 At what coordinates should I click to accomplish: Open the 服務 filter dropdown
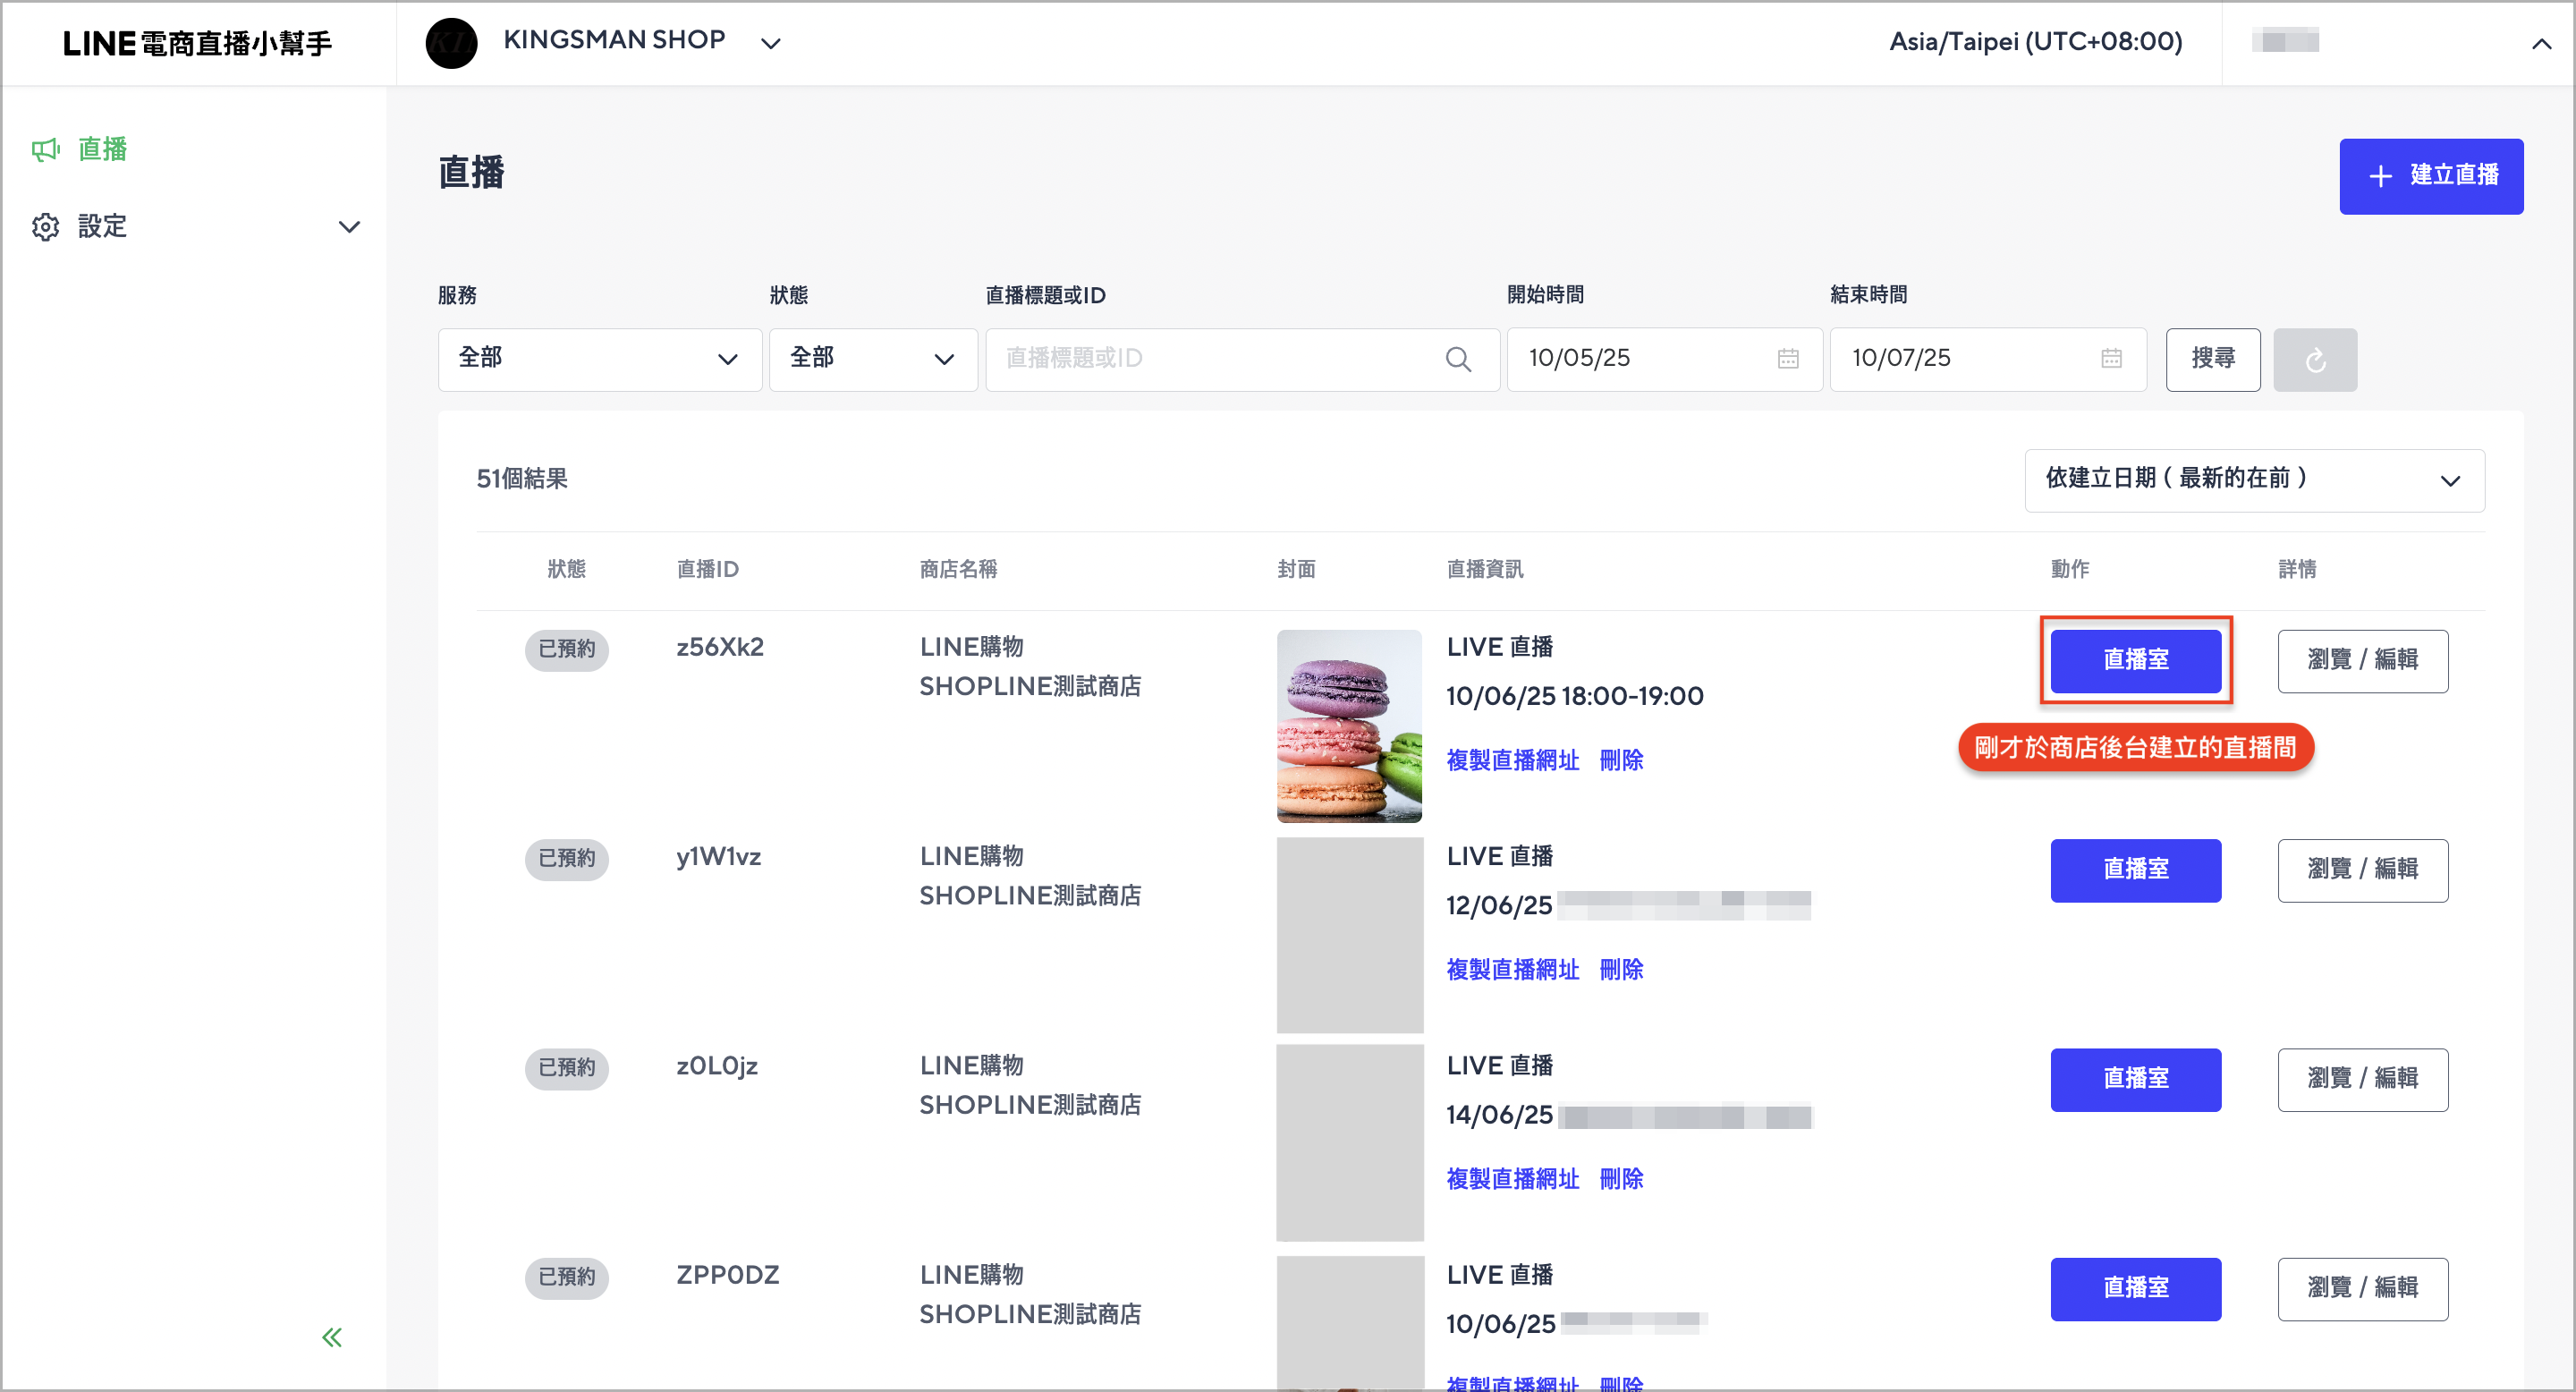click(600, 359)
